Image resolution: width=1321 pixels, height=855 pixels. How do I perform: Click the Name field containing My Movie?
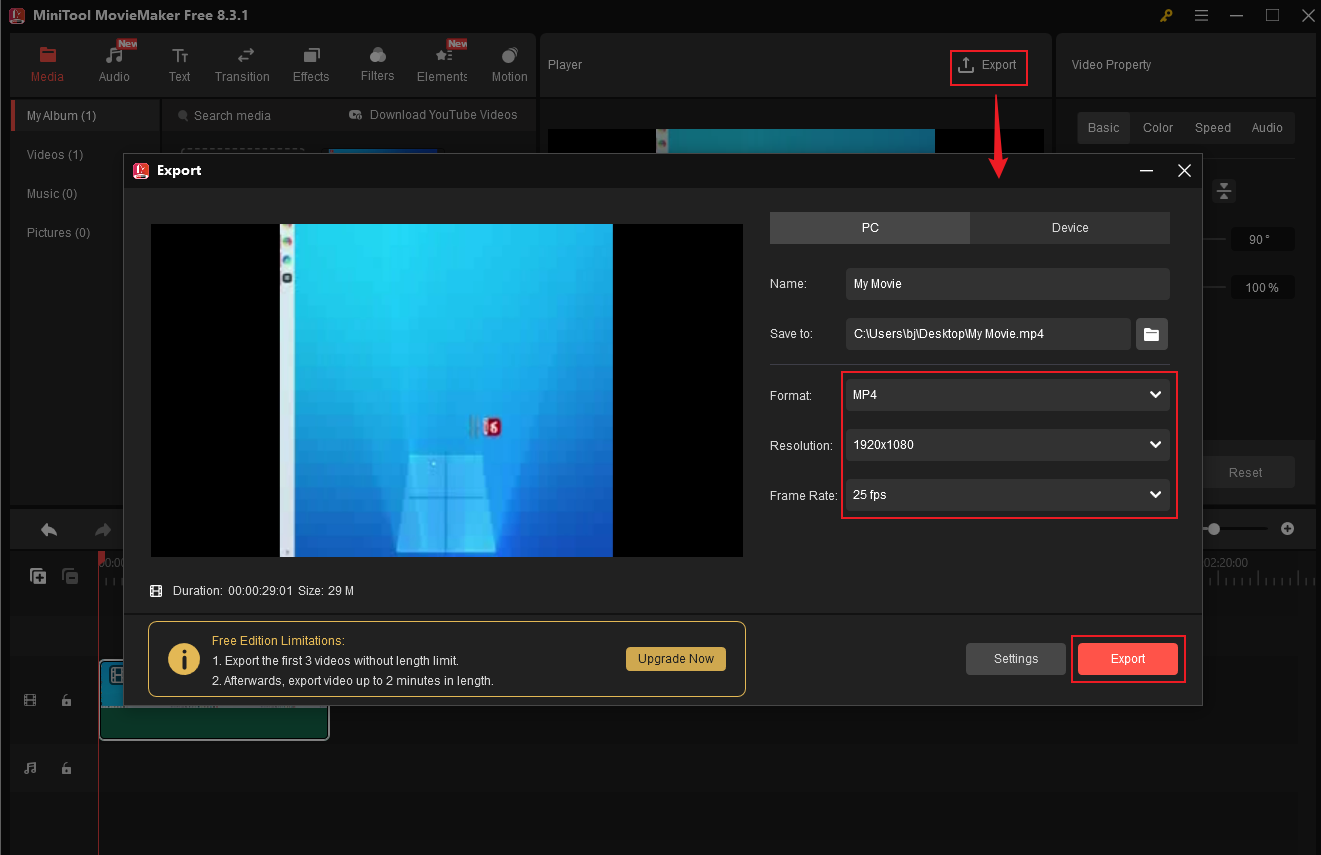1007,284
